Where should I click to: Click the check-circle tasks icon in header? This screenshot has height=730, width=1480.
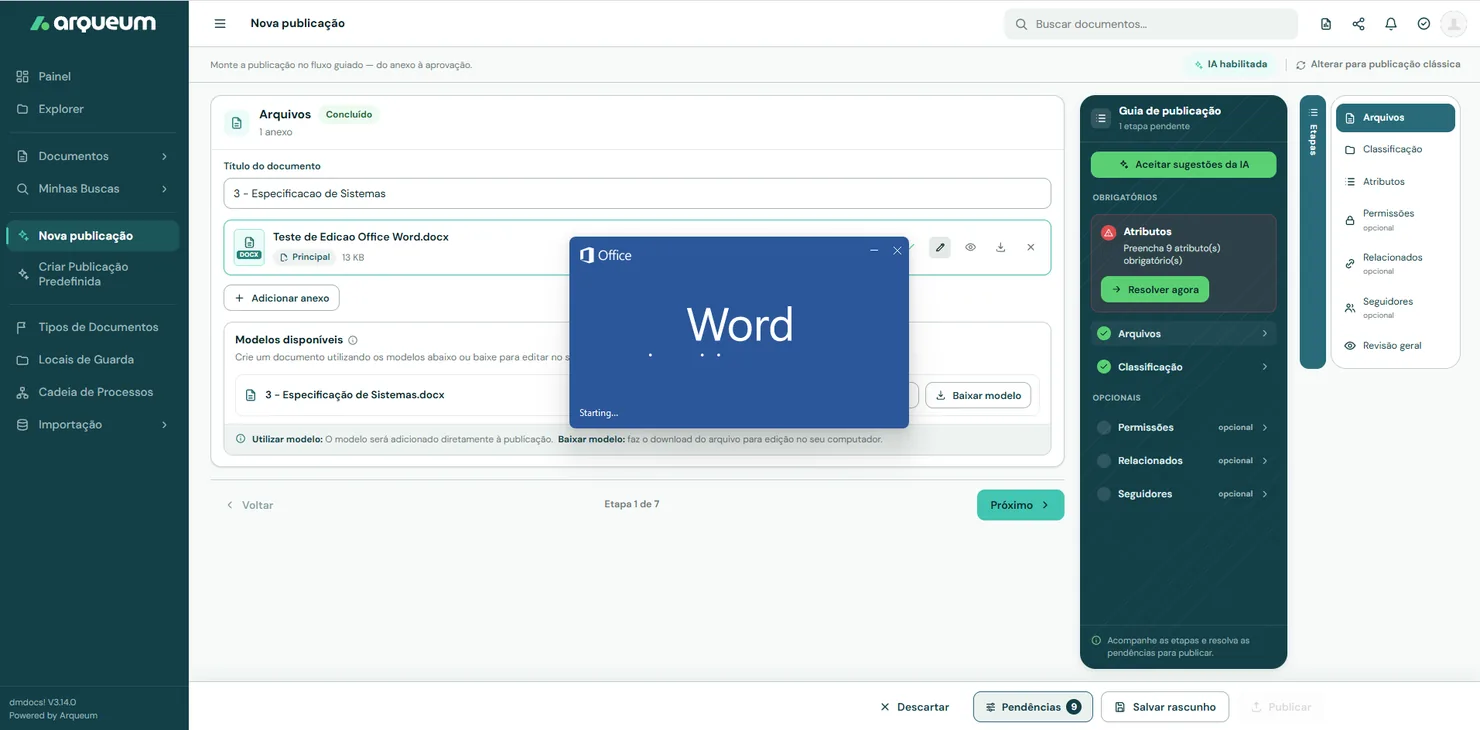coord(1424,24)
